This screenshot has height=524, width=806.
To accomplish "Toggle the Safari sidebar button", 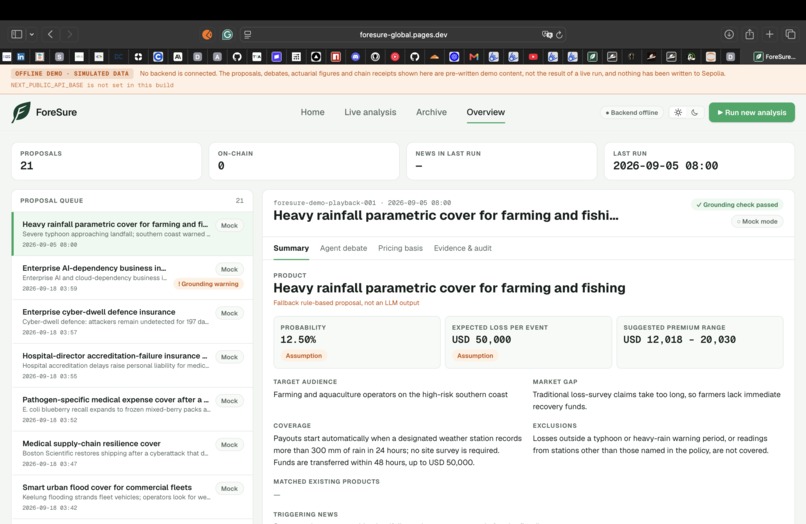I will [x=16, y=34].
